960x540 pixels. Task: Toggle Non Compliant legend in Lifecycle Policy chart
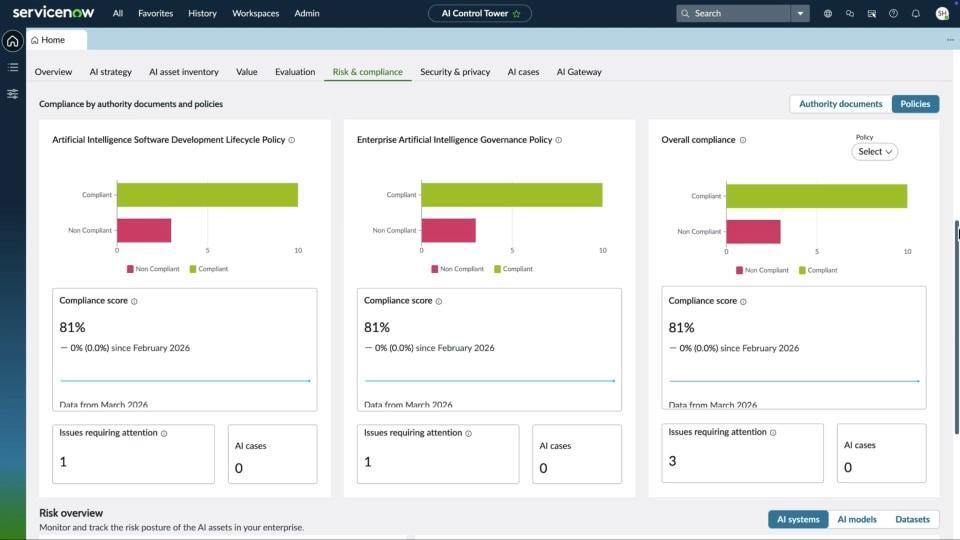click(x=153, y=269)
